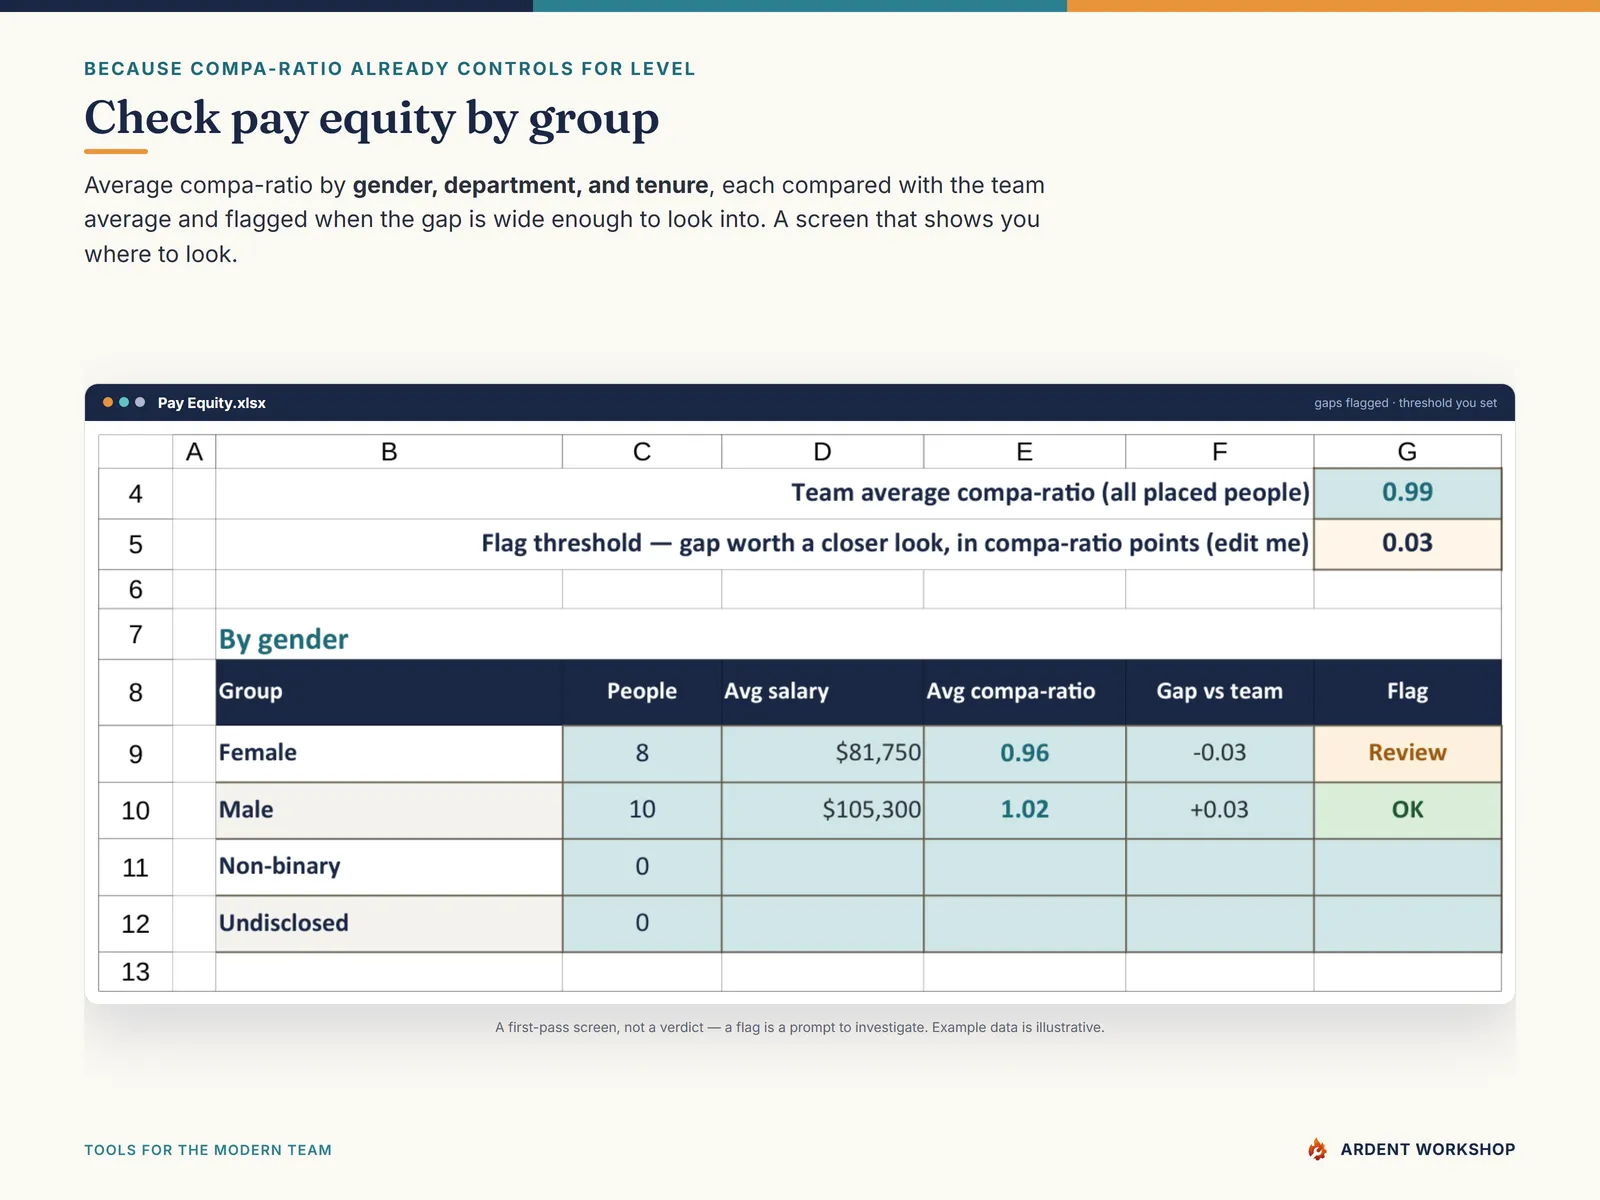
Task: Select Female avg compa-ratio 0.96
Action: pos(1024,753)
